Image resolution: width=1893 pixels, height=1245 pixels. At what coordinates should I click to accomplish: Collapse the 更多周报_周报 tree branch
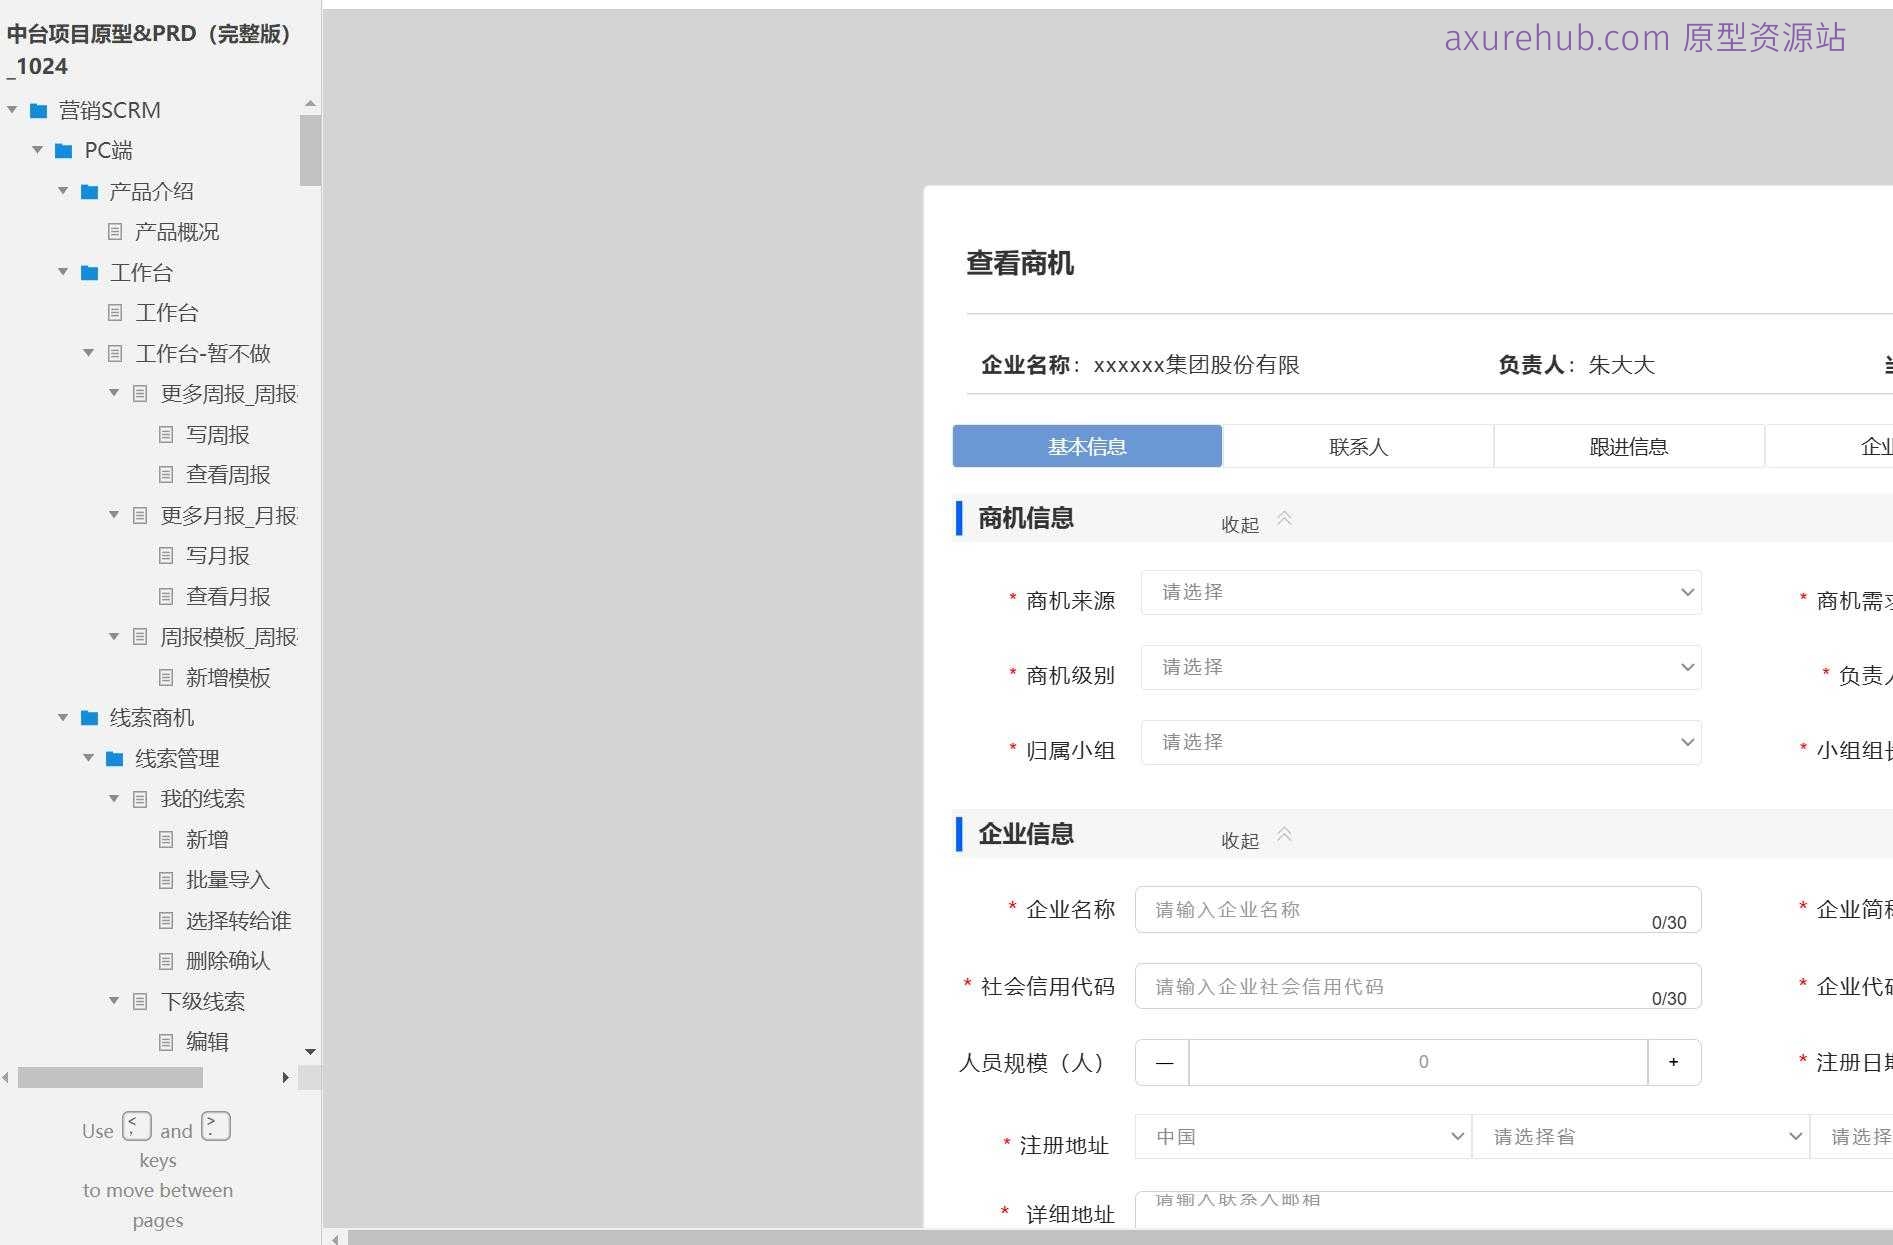coord(112,393)
